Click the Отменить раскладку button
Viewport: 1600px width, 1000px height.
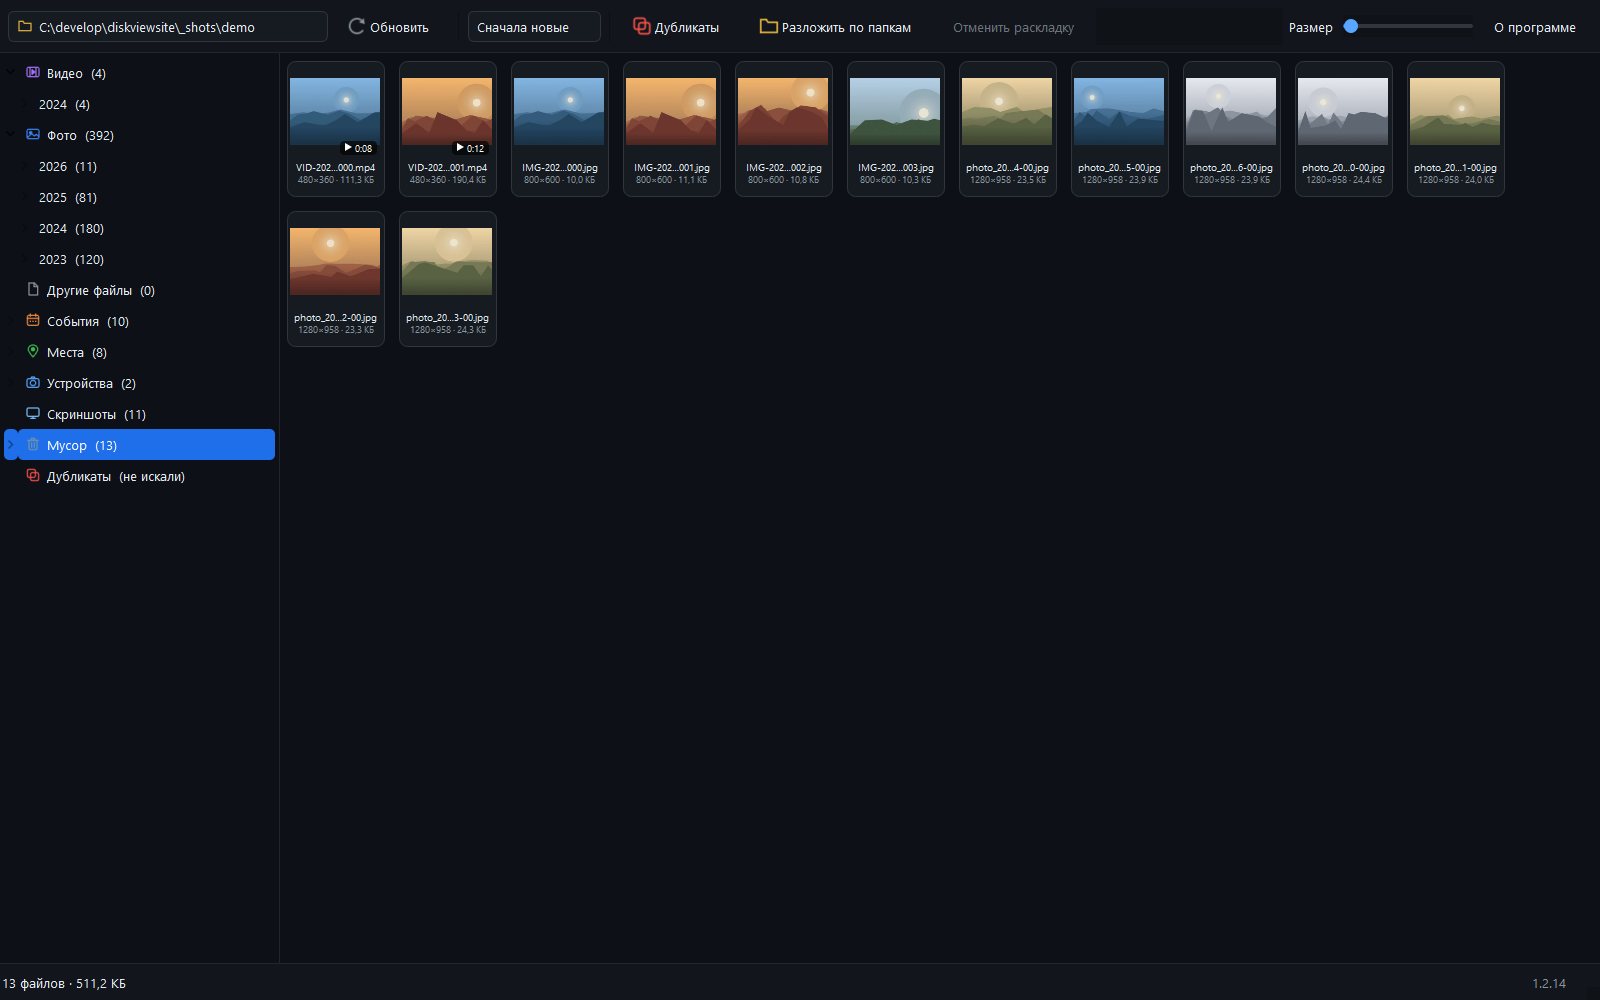pyautogui.click(x=1013, y=27)
